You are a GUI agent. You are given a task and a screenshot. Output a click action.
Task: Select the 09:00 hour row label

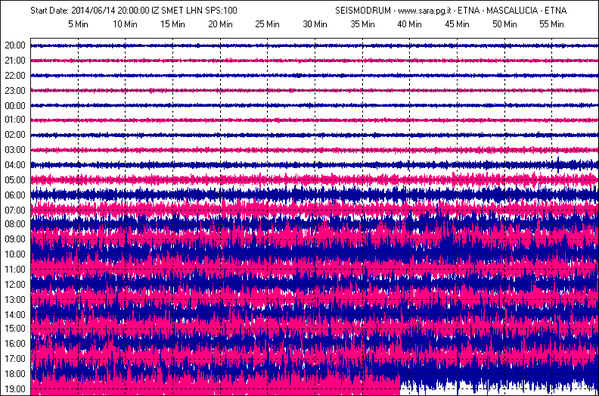tap(15, 239)
